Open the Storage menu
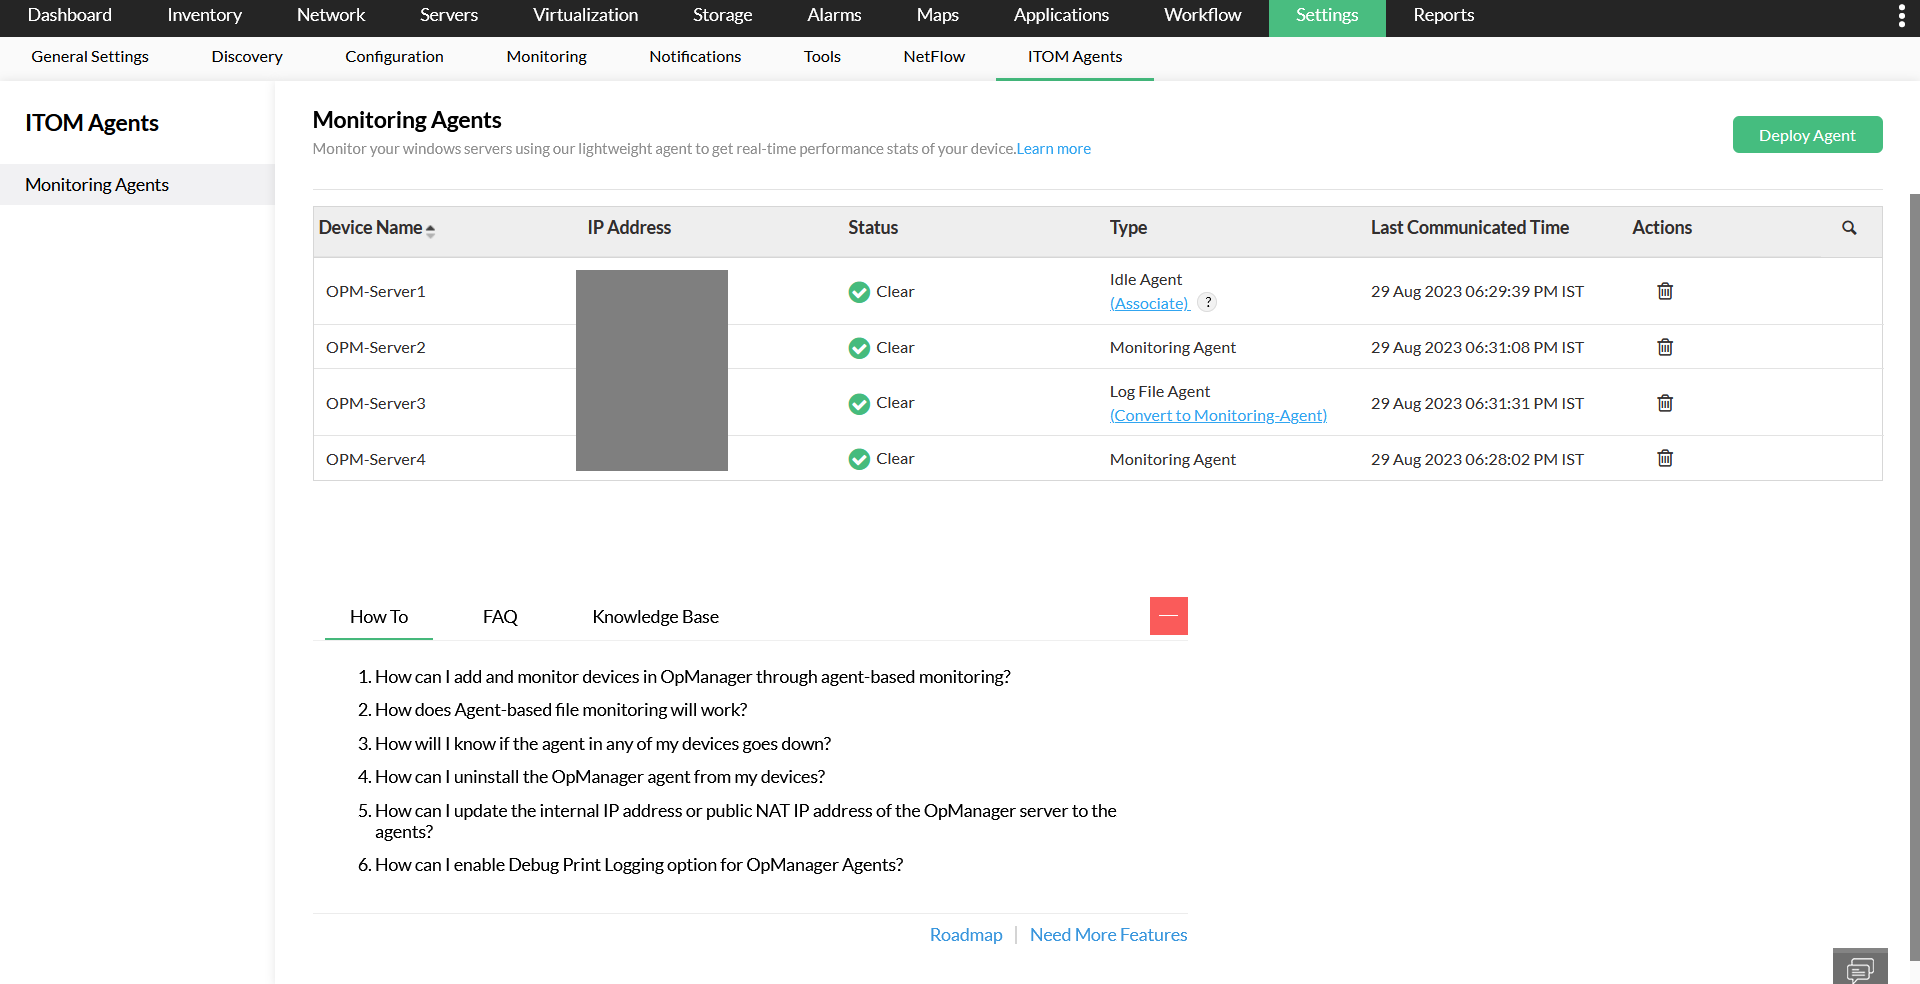The height and width of the screenshot is (984, 1920). point(723,15)
